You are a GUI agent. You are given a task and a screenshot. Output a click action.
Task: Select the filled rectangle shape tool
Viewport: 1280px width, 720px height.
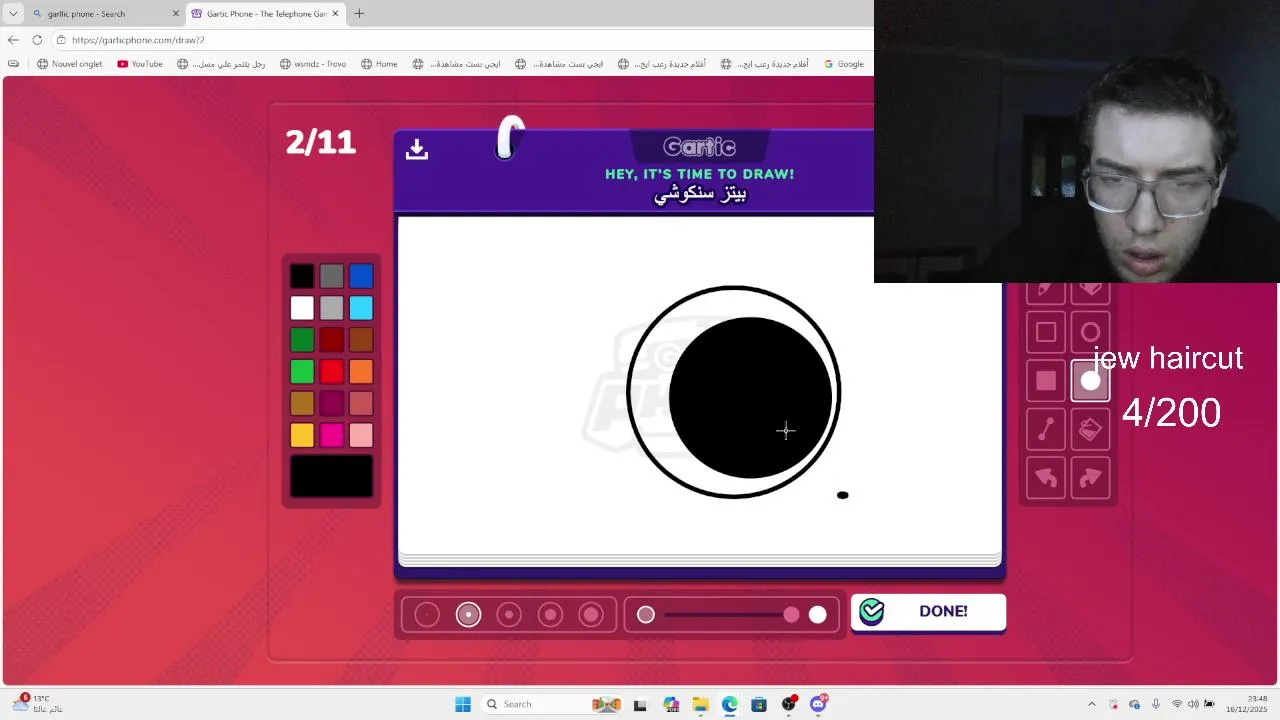pyautogui.click(x=1046, y=381)
